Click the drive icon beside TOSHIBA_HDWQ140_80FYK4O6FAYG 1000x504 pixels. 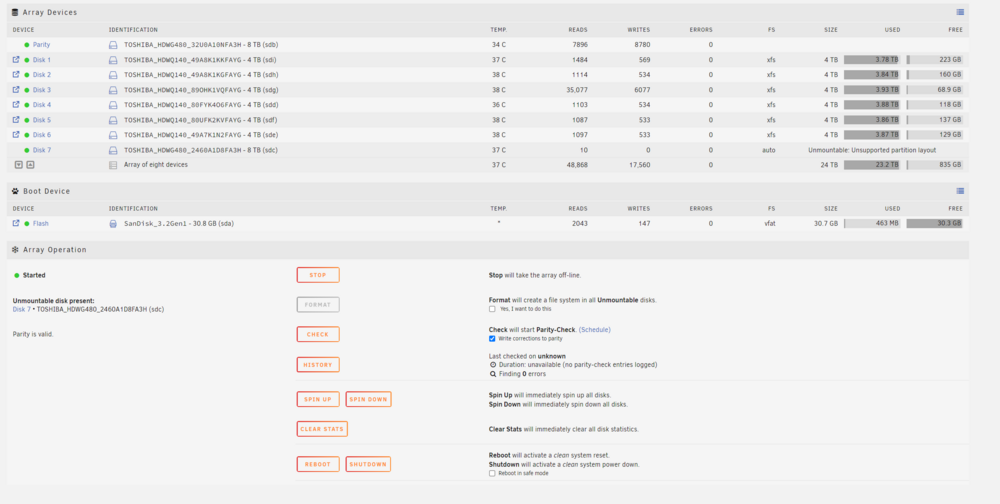pos(113,105)
